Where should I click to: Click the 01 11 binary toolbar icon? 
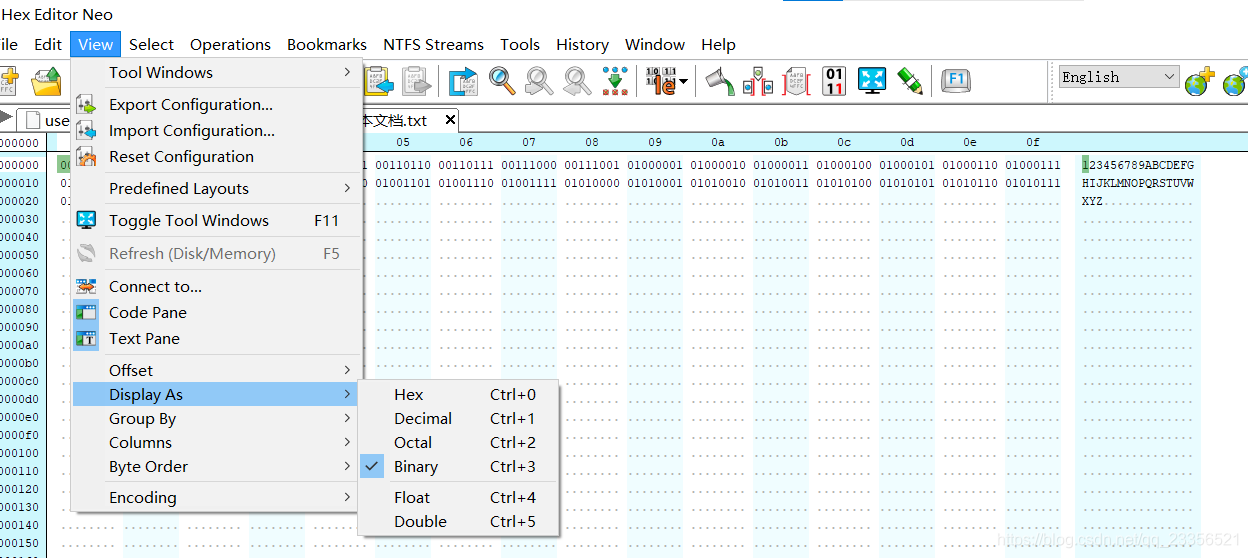[x=834, y=80]
